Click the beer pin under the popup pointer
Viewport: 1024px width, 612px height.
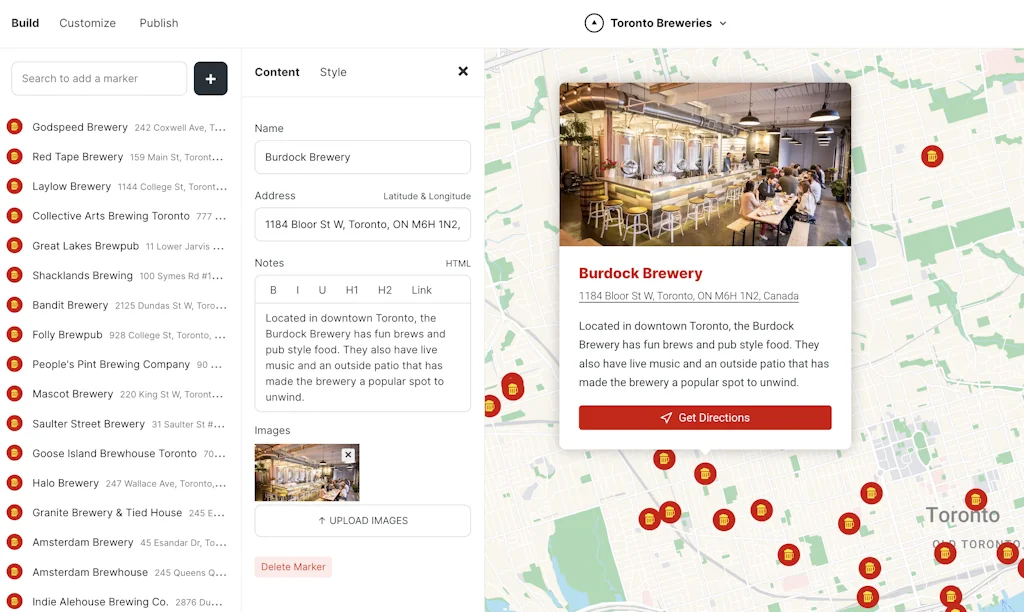click(x=705, y=474)
